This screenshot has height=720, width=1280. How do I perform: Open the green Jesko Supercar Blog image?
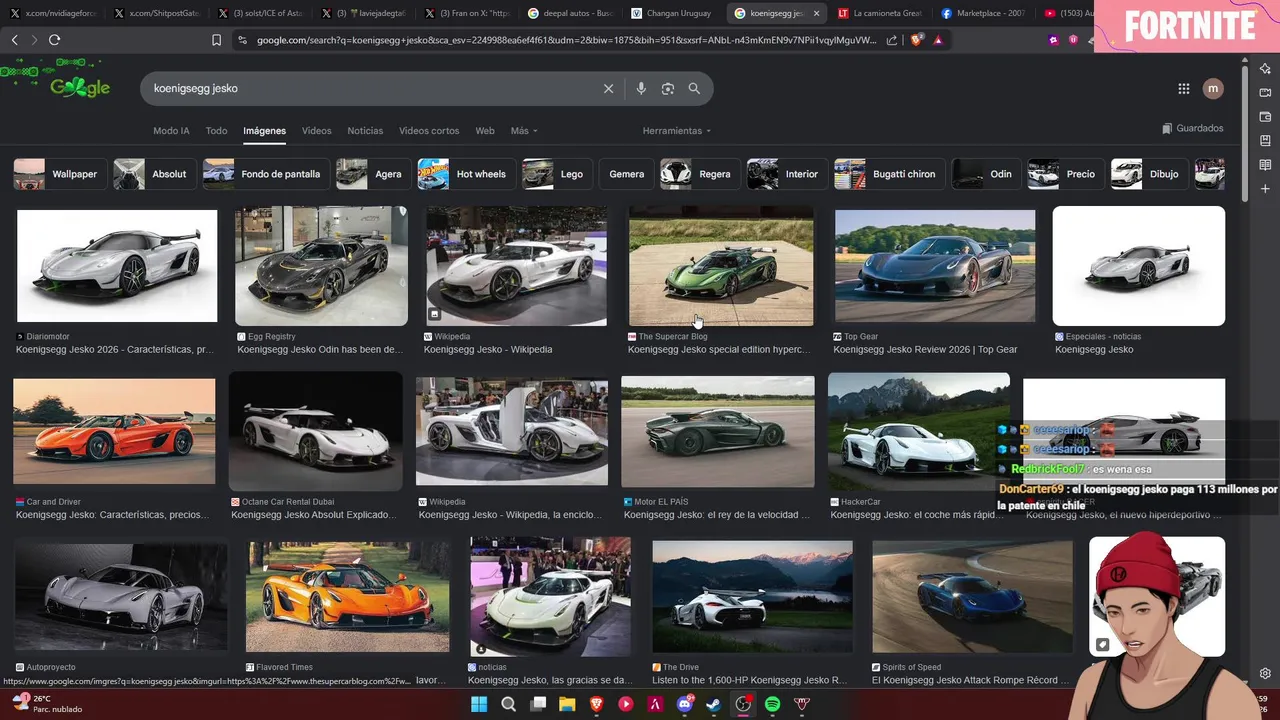coord(721,267)
